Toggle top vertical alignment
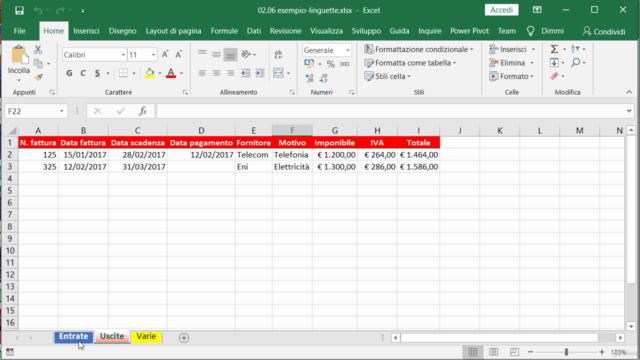Image resolution: width=640 pixels, height=360 pixels. pos(202,54)
